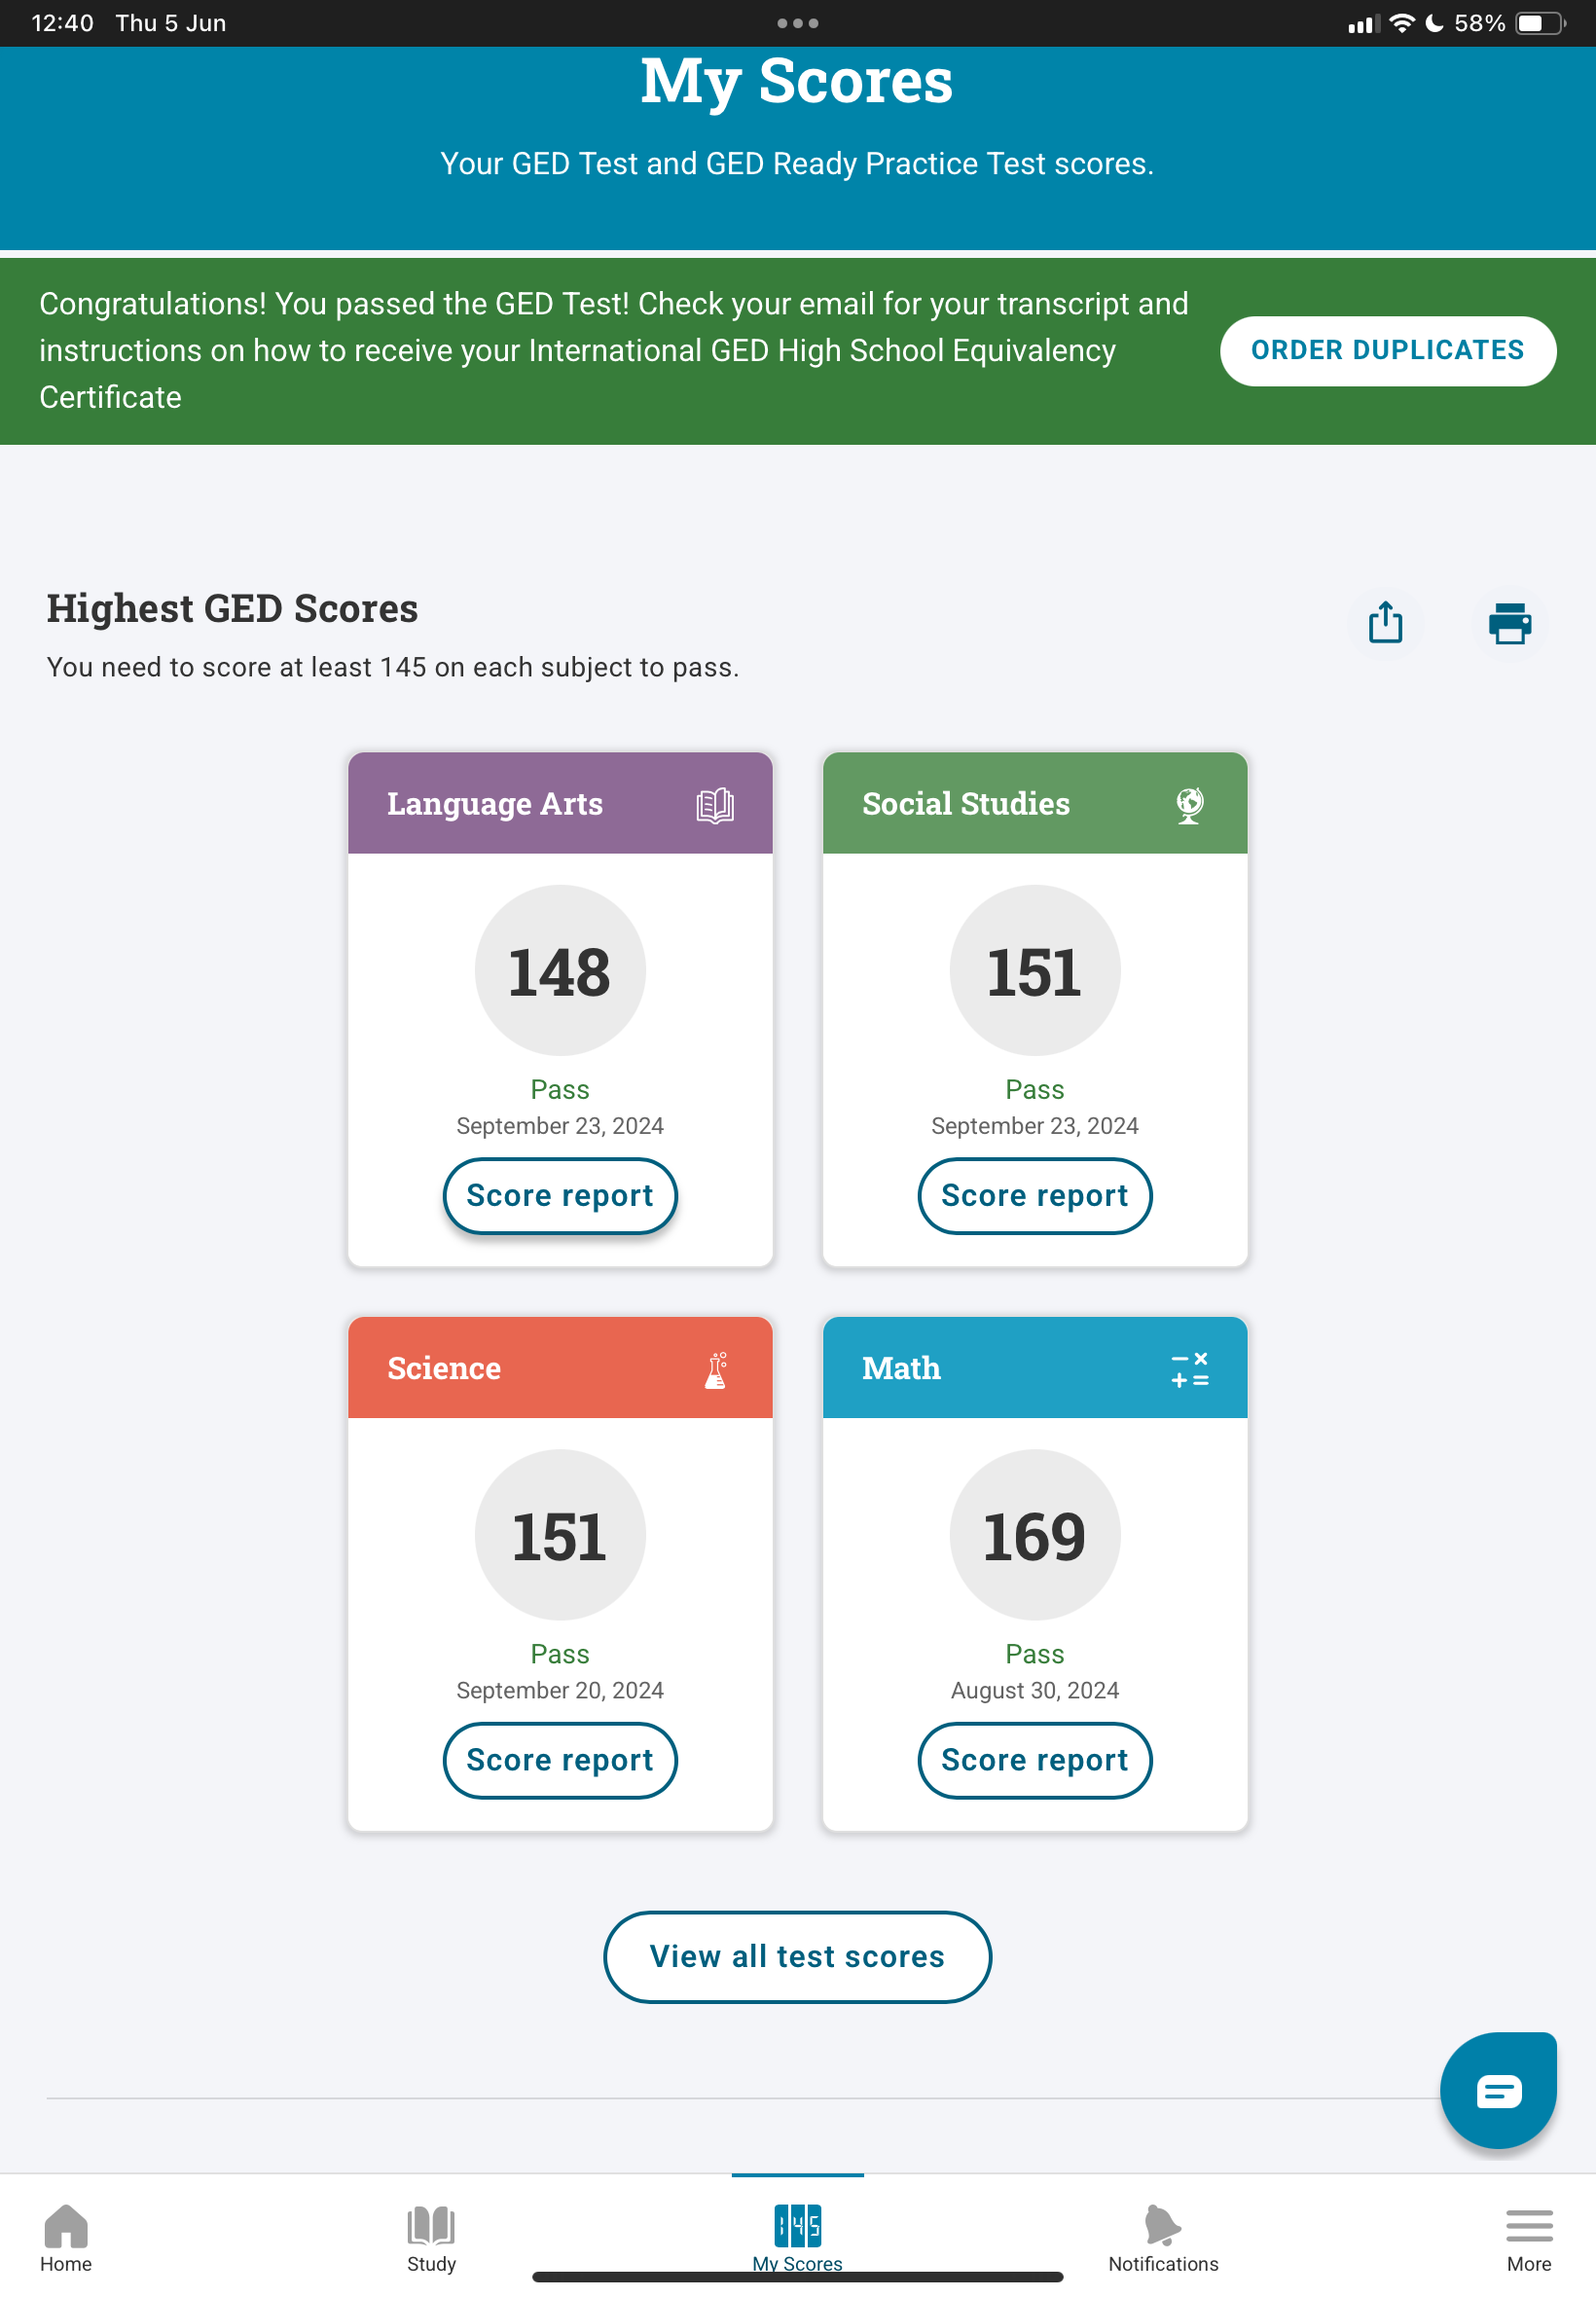The height and width of the screenshot is (2297, 1596).
Task: Go to the Home tab
Action: 66,2238
